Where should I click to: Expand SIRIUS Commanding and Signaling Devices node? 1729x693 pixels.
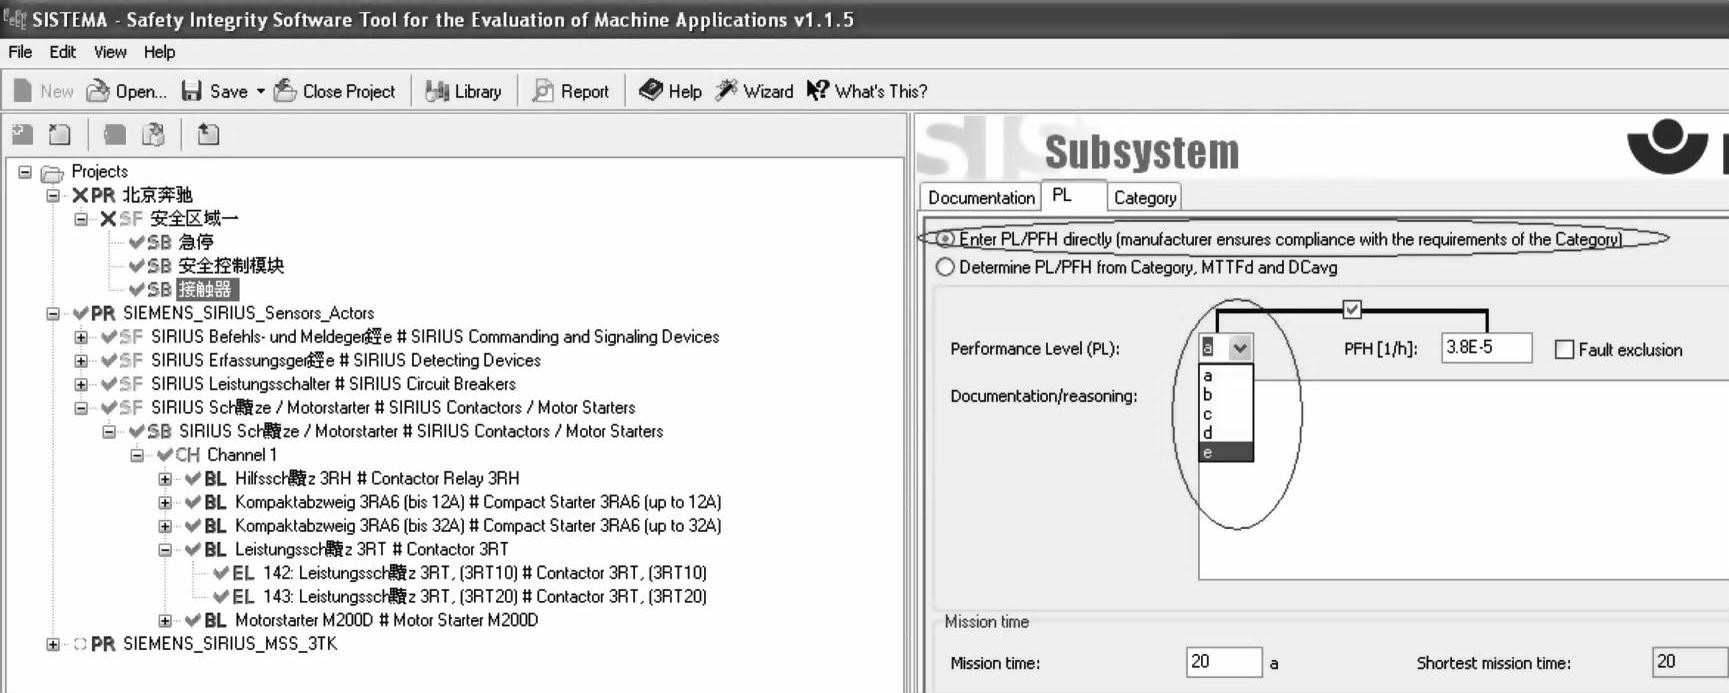81,337
